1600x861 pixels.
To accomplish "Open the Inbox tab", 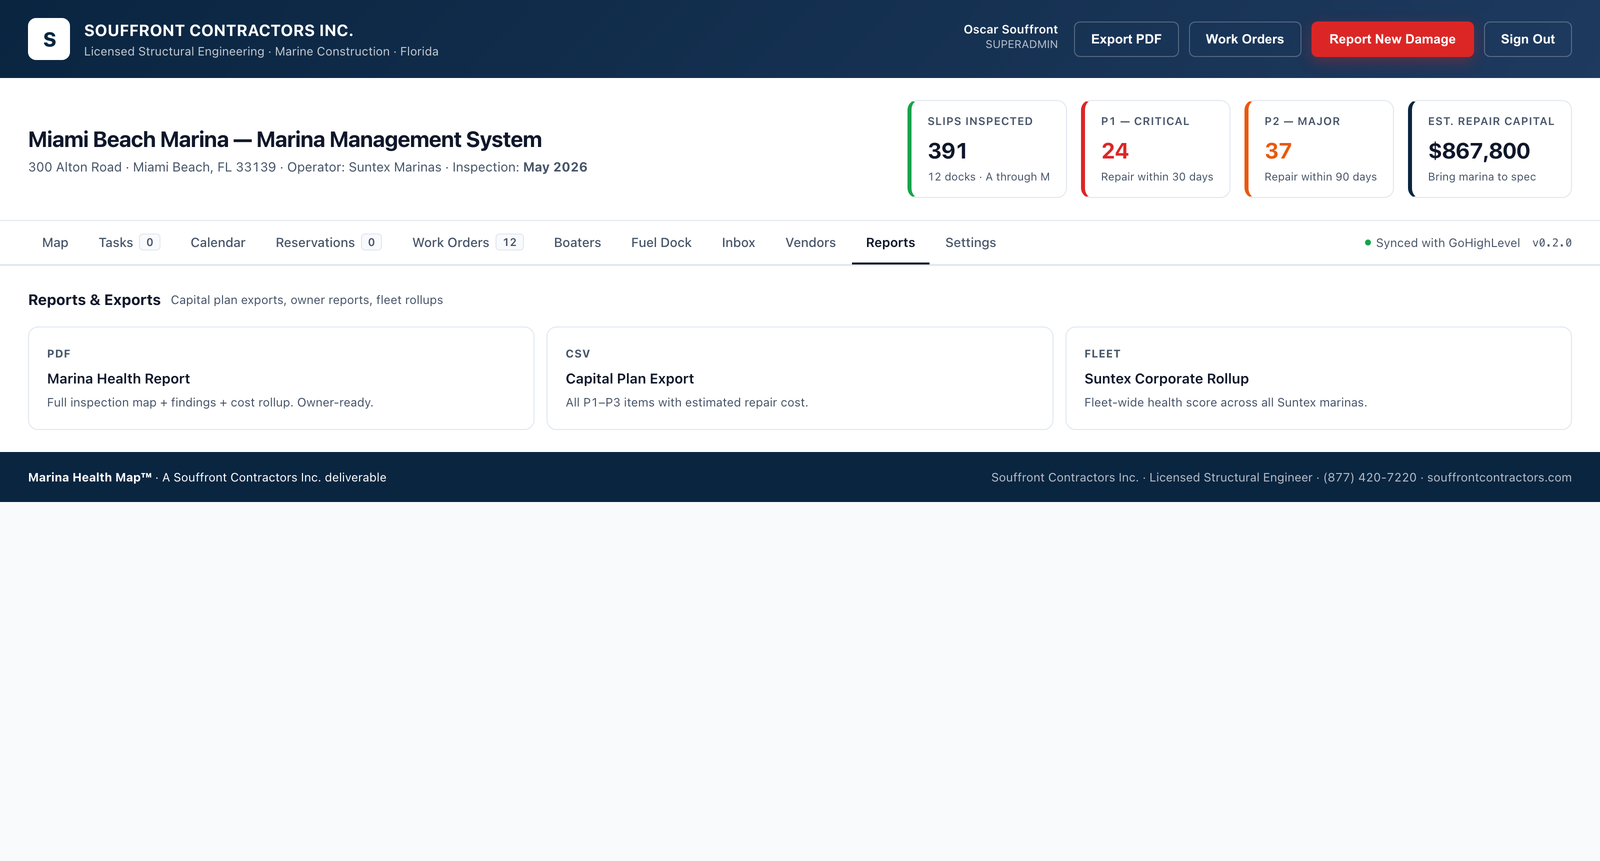I will (x=738, y=243).
